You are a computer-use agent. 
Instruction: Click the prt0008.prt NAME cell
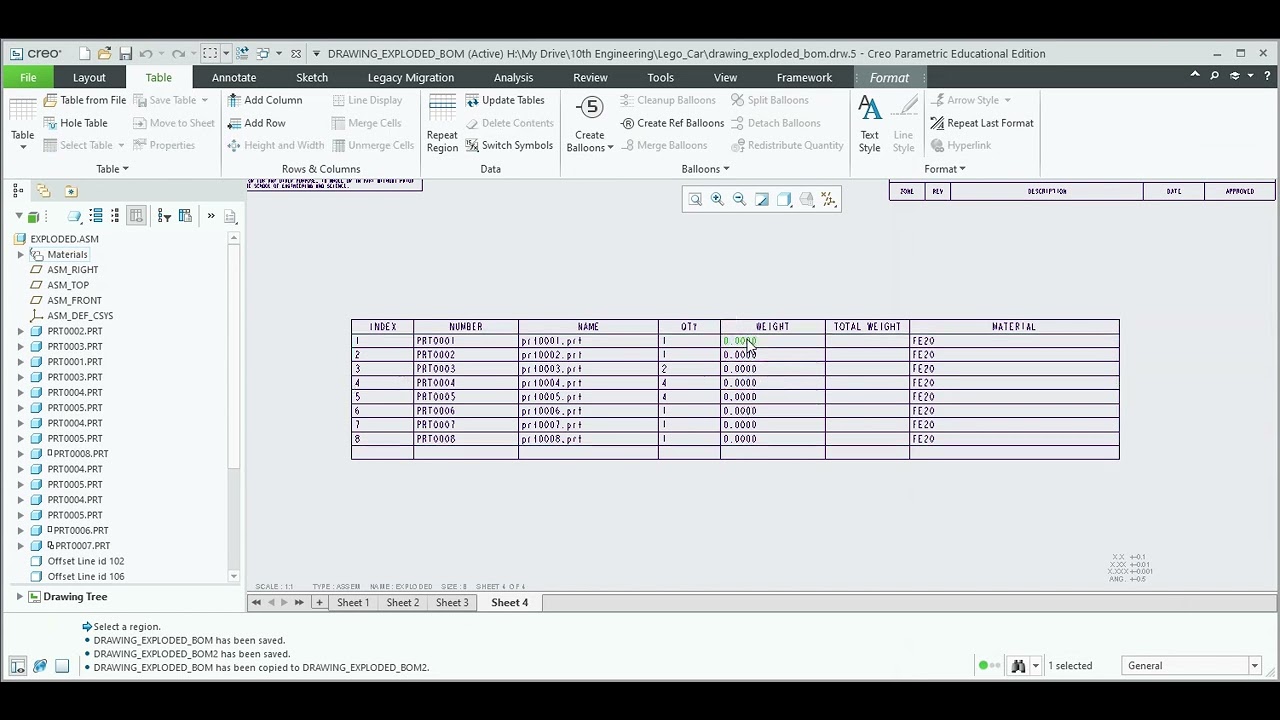click(588, 439)
